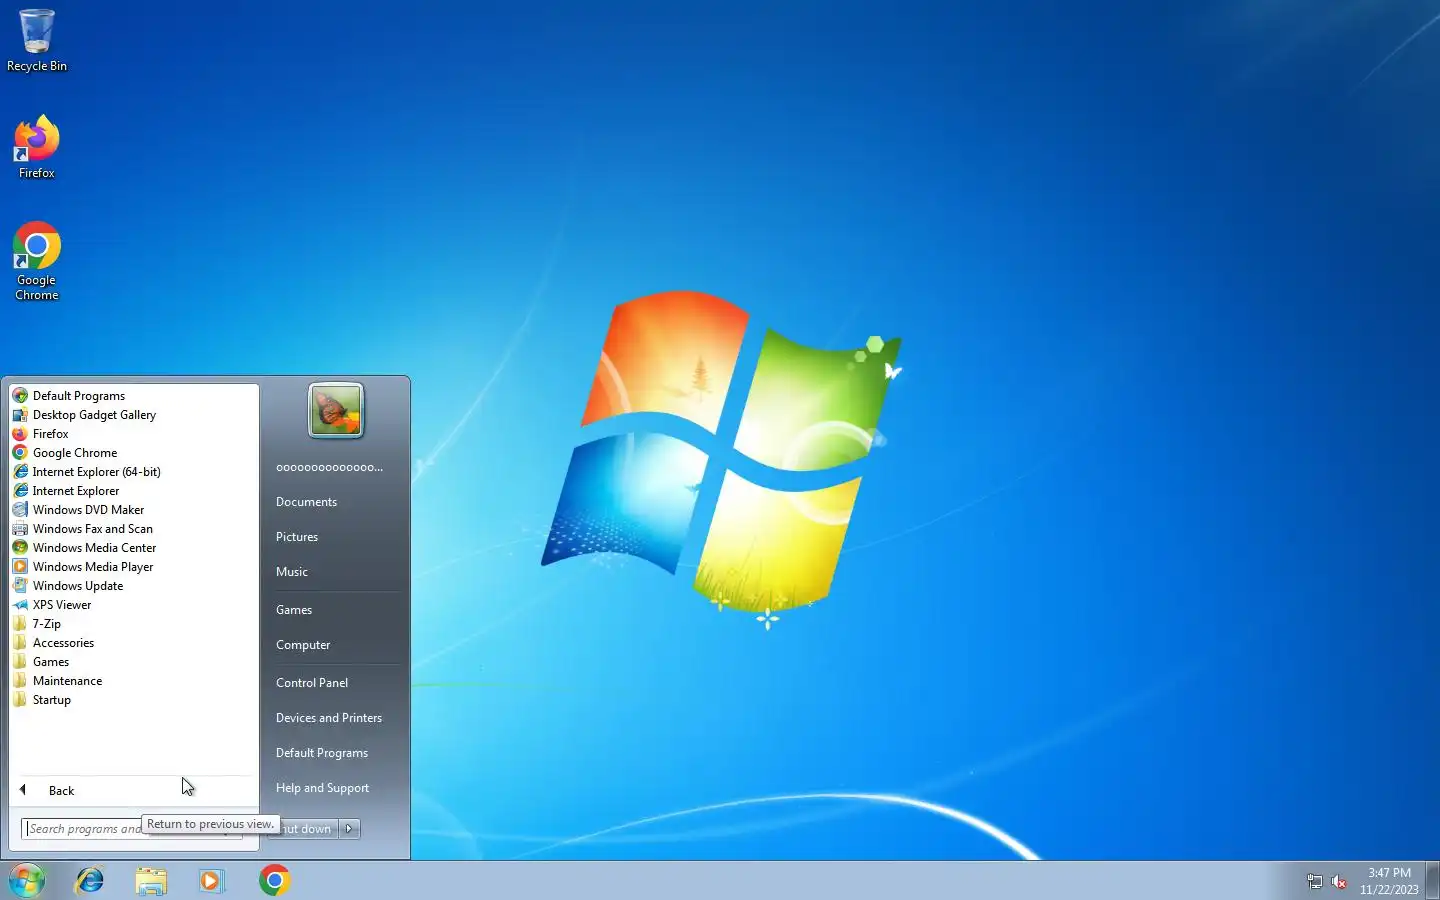Viewport: 1440px width, 900px height.
Task: Expand the Maintenance folder
Action: (x=134, y=681)
